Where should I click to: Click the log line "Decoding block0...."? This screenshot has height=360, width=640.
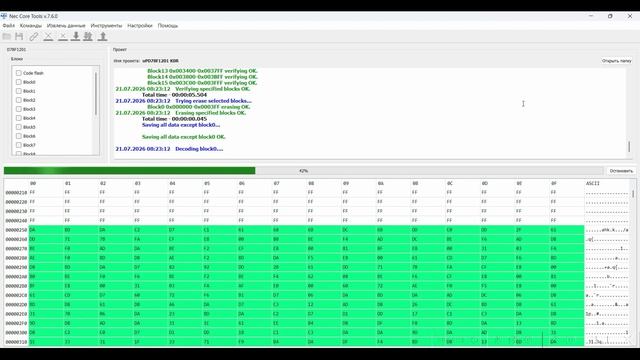point(199,149)
